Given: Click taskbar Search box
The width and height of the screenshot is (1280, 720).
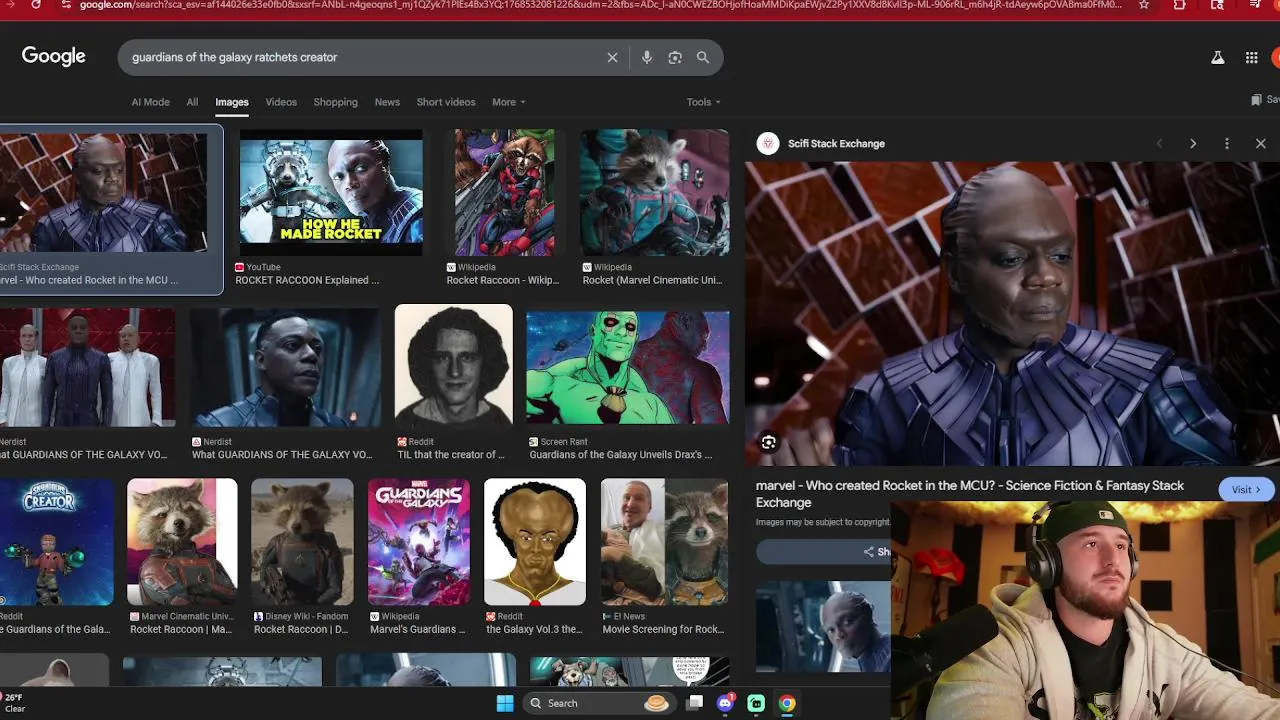Looking at the screenshot, I should 599,703.
